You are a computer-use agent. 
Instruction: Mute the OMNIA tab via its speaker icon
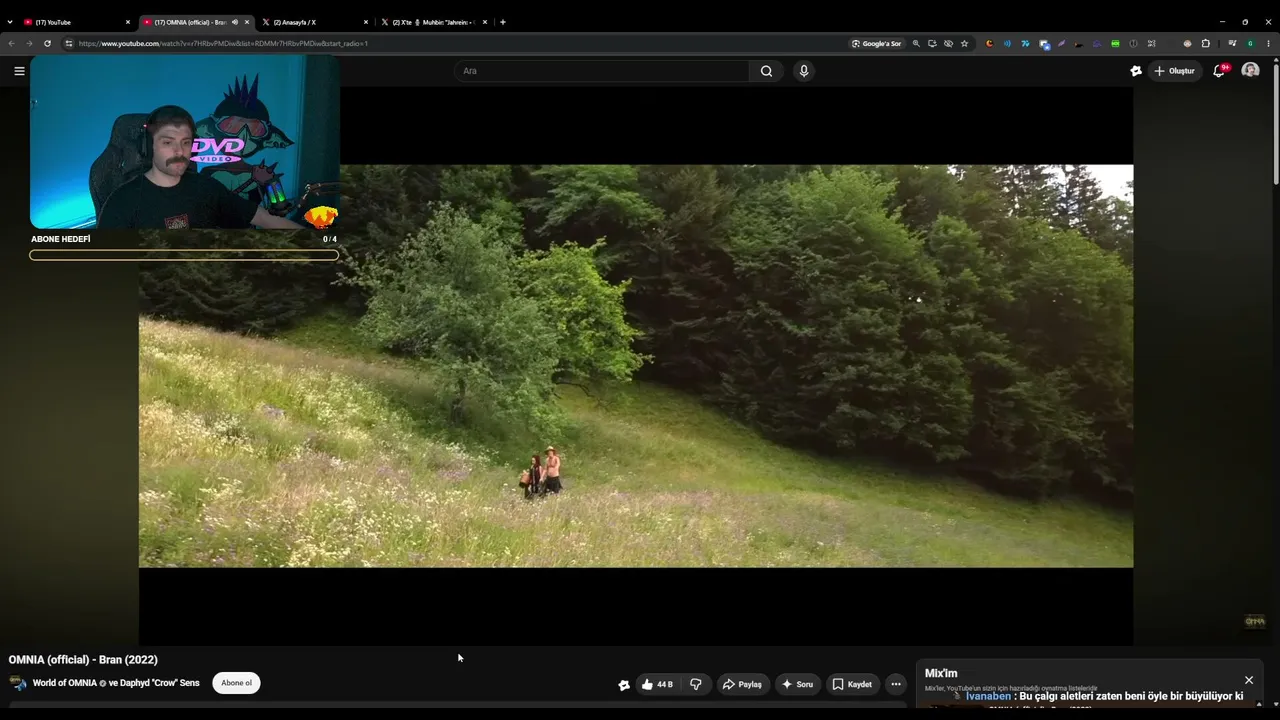pyautogui.click(x=235, y=22)
